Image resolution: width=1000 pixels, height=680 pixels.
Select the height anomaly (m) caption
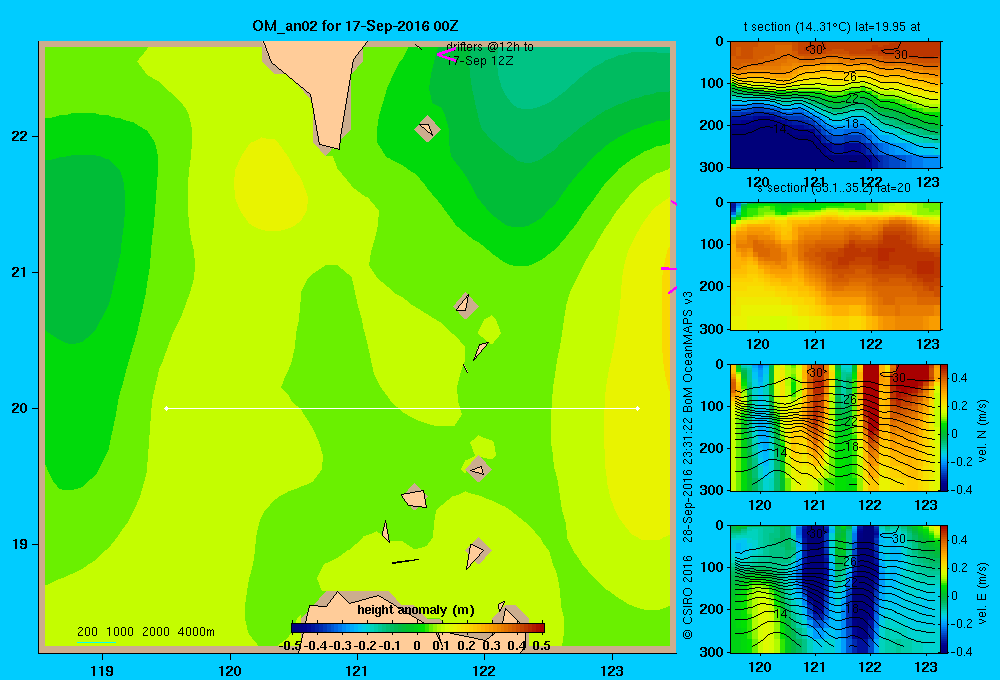tap(416, 610)
